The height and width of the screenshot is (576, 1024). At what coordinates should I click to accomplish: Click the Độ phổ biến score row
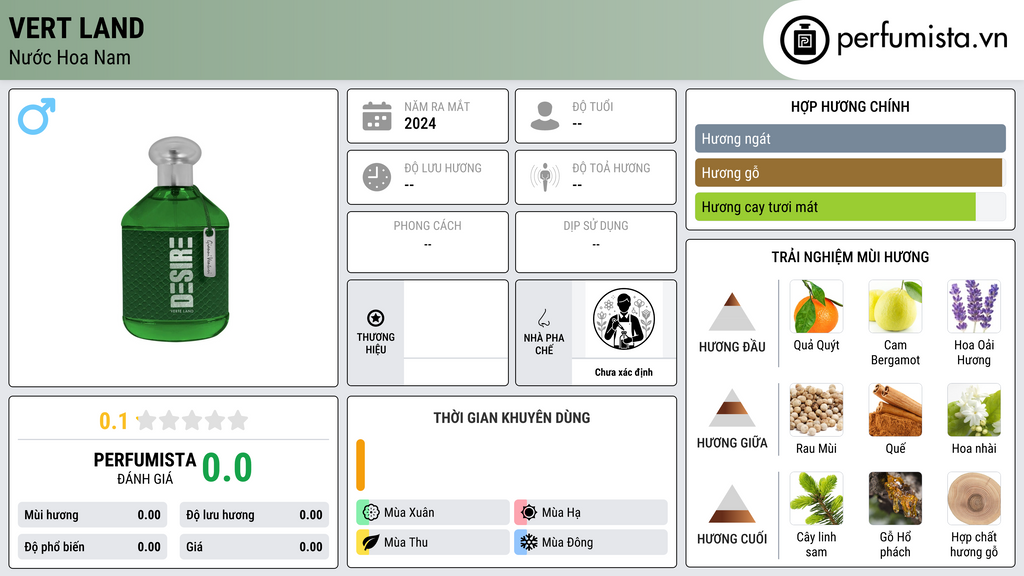92,547
